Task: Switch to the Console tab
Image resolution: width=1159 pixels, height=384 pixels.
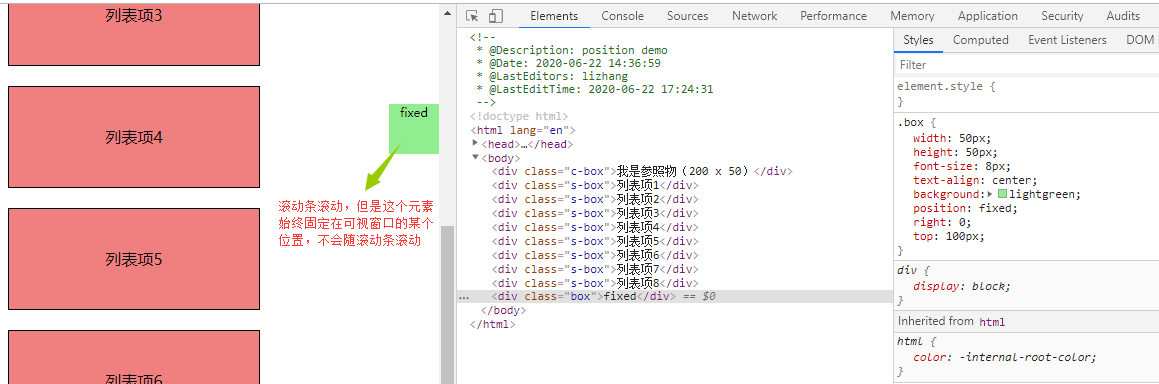Action: pos(622,16)
